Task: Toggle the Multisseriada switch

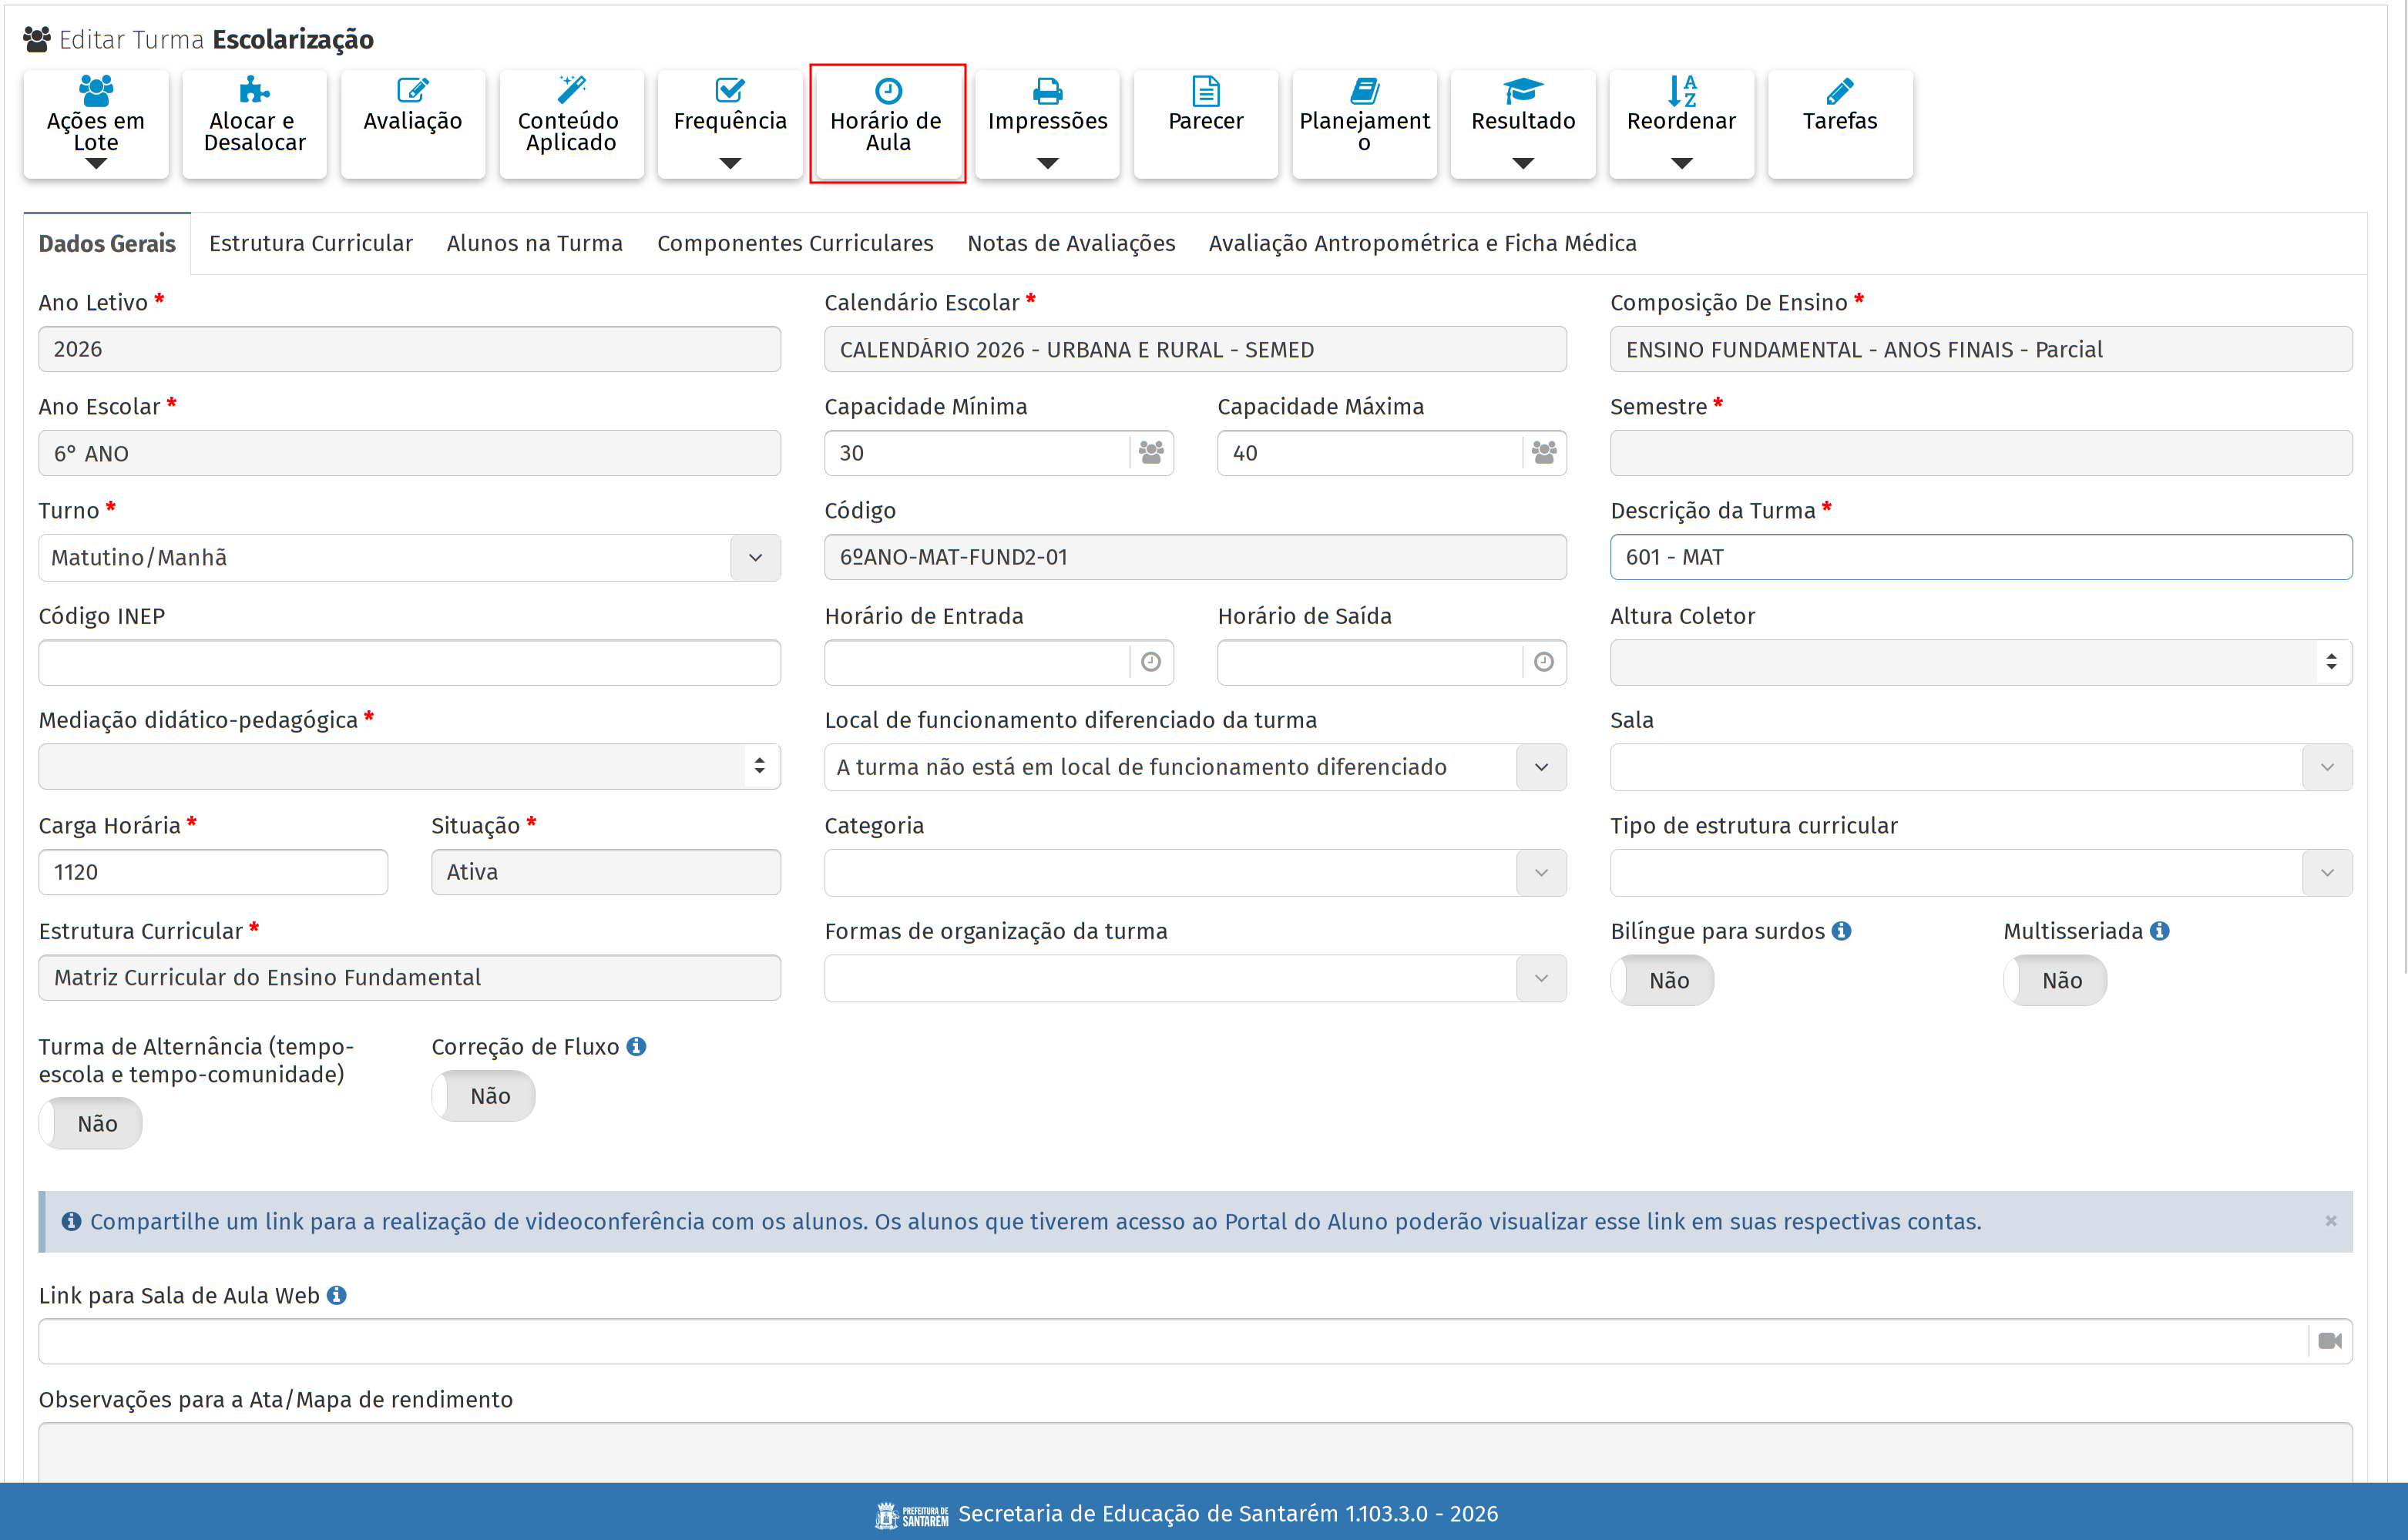Action: coord(2055,980)
